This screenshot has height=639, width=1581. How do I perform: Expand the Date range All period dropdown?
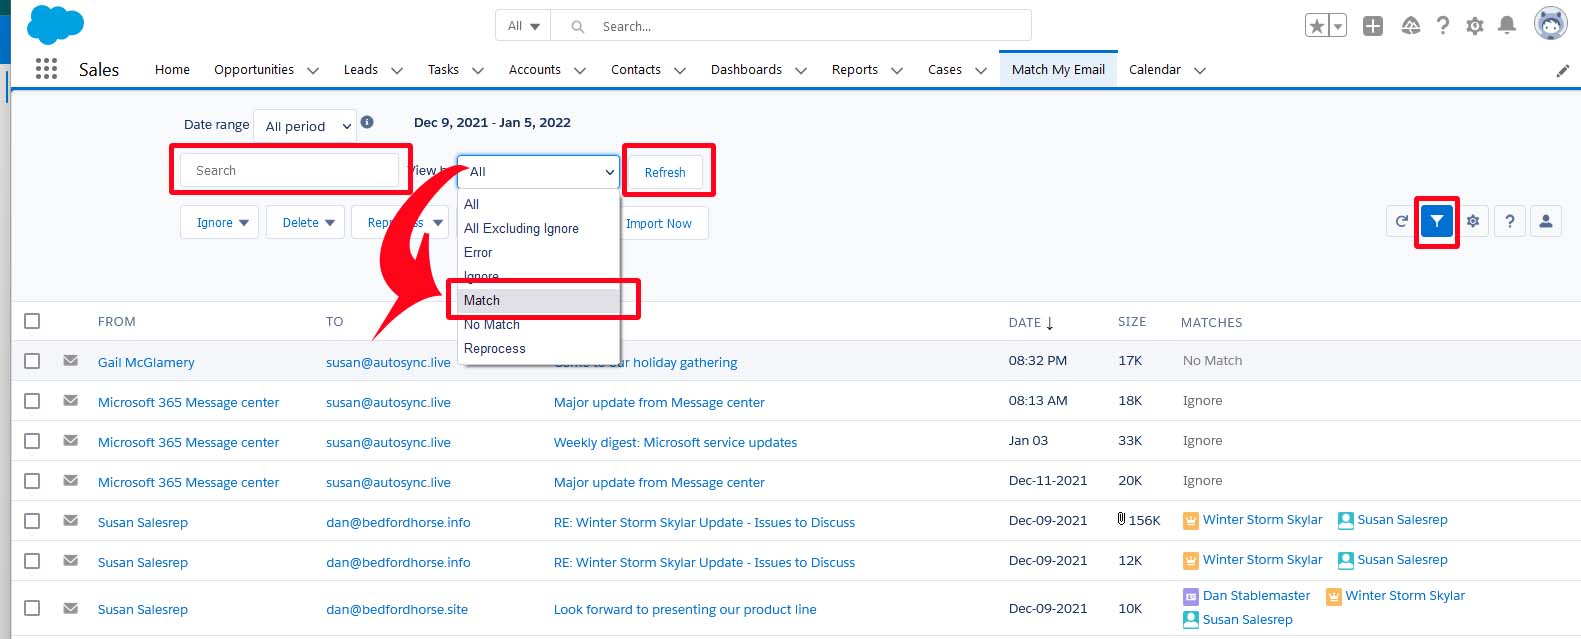(x=305, y=126)
